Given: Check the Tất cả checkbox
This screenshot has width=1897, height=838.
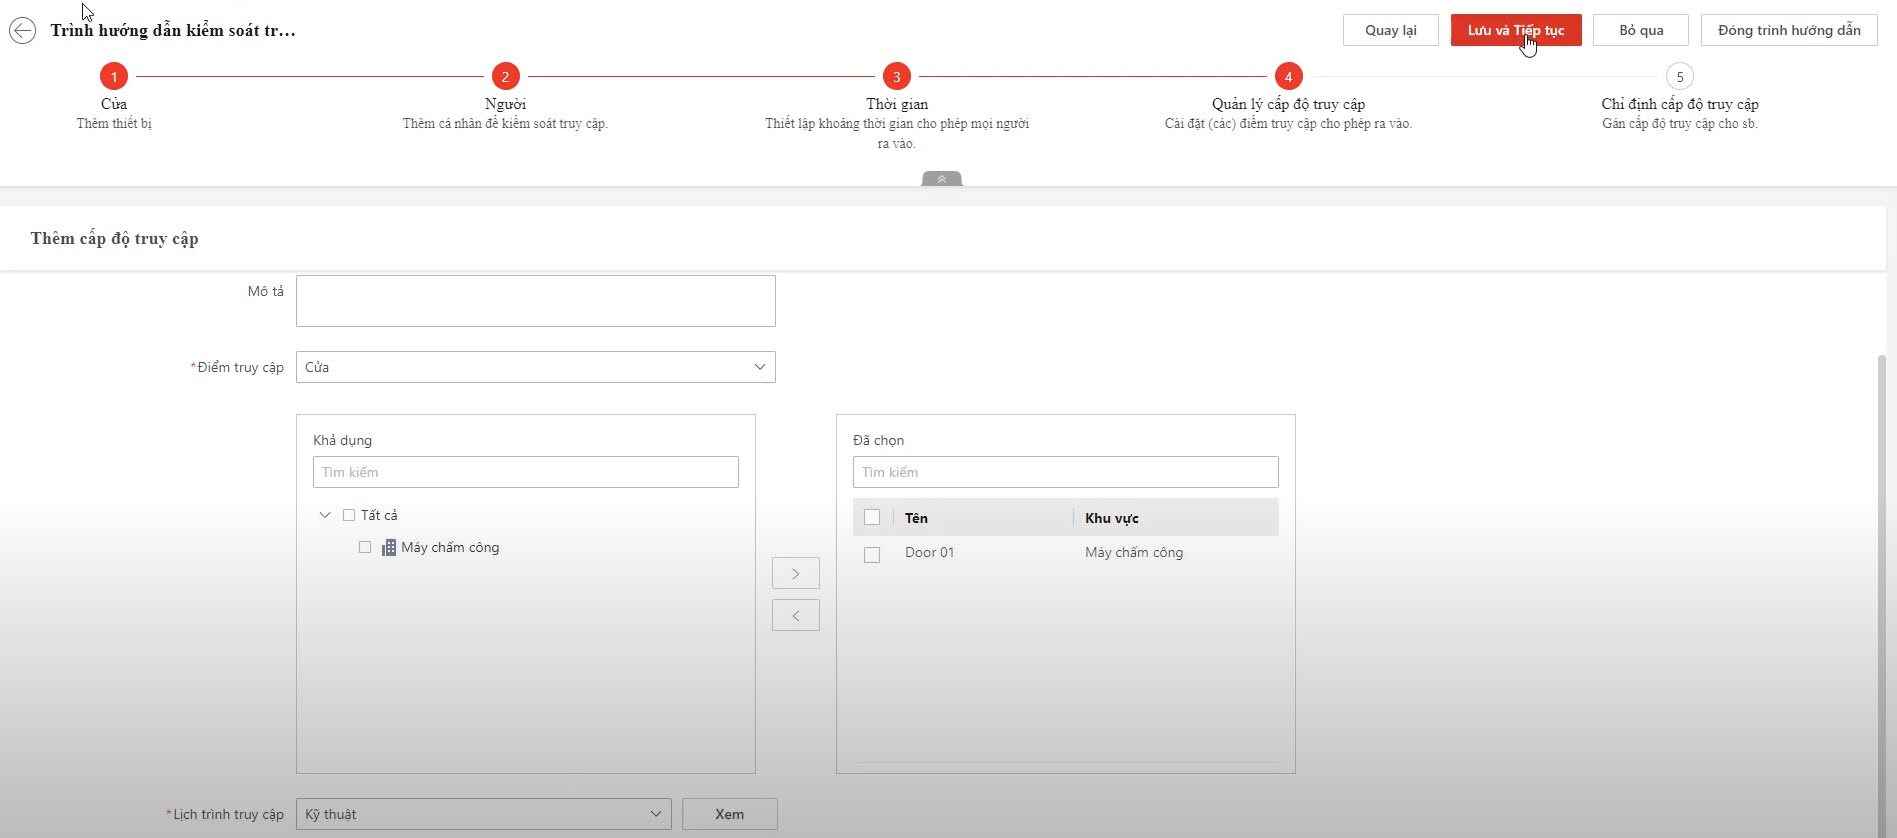Looking at the screenshot, I should pos(349,515).
